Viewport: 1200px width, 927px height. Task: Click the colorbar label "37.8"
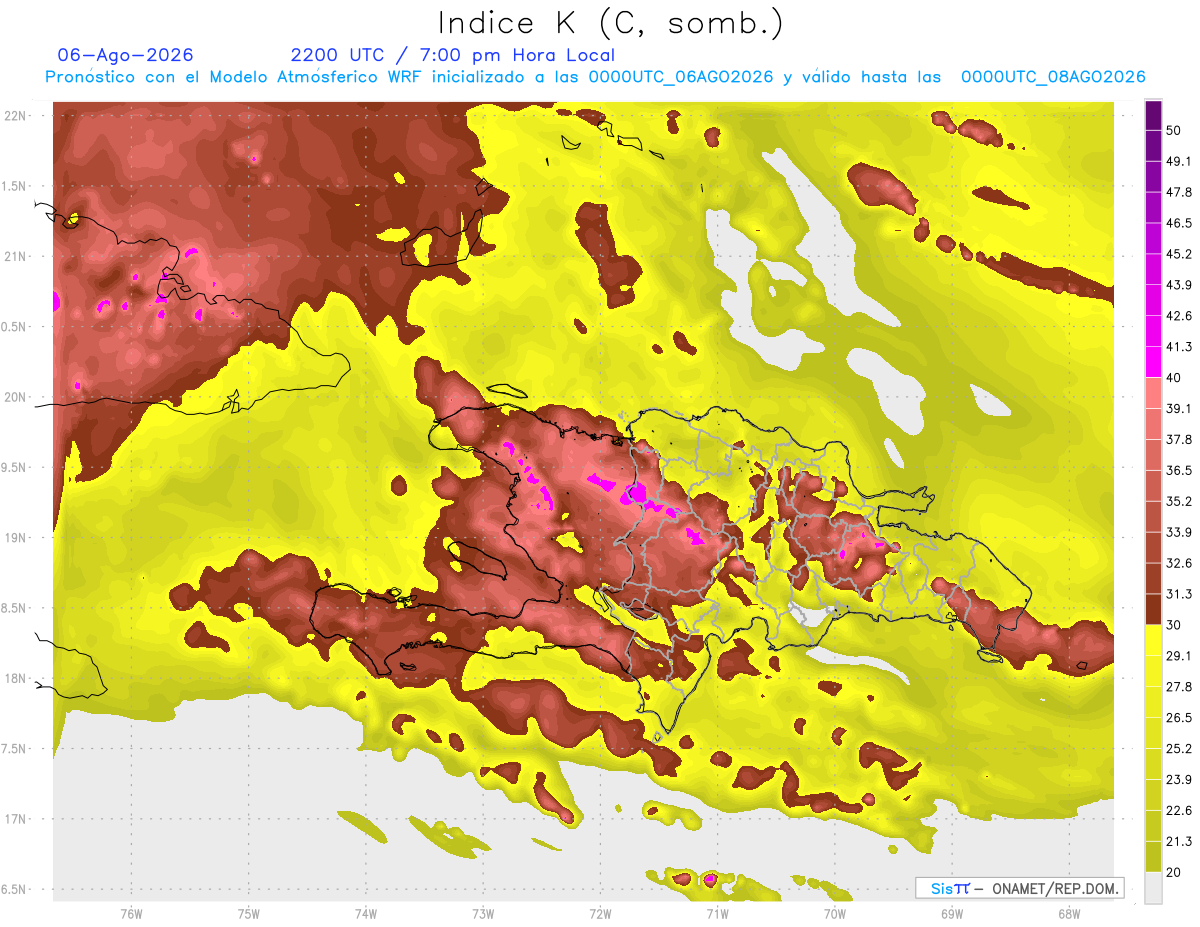[1179, 439]
